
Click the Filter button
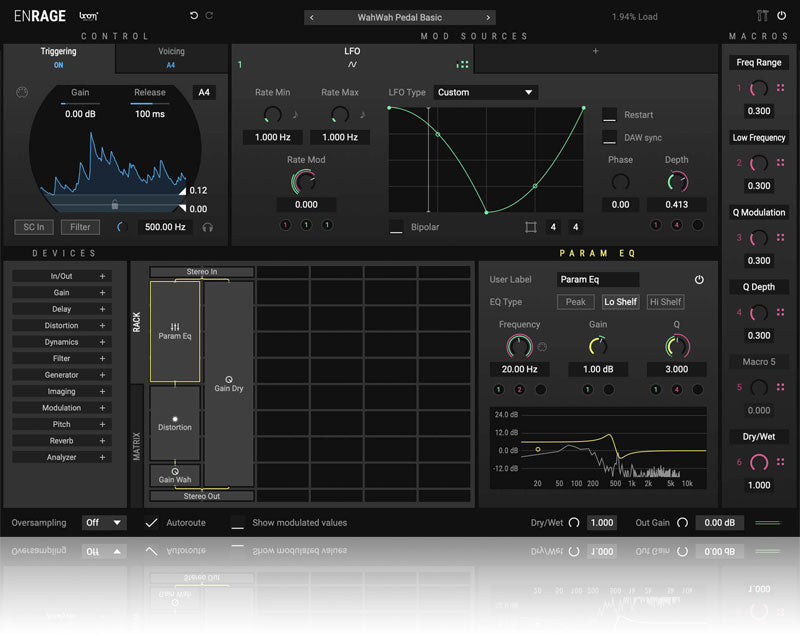[80, 227]
